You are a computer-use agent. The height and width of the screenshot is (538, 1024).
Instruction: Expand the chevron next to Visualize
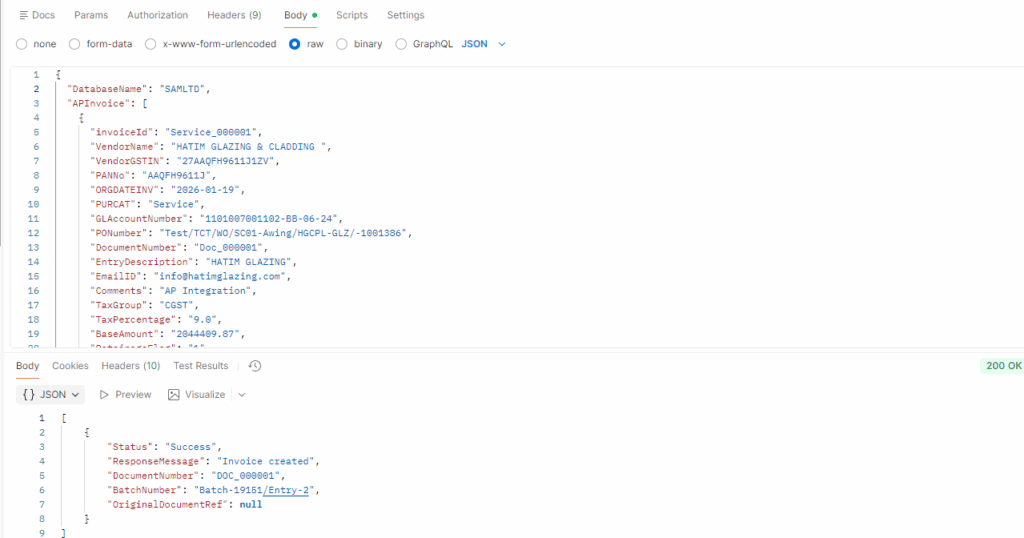[x=242, y=395]
